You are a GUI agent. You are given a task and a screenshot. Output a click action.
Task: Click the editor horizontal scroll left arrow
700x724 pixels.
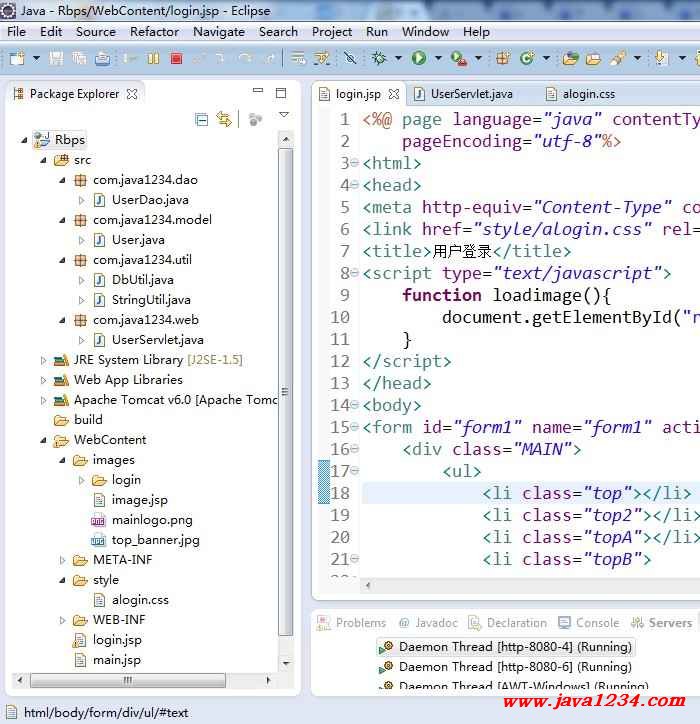(368, 586)
